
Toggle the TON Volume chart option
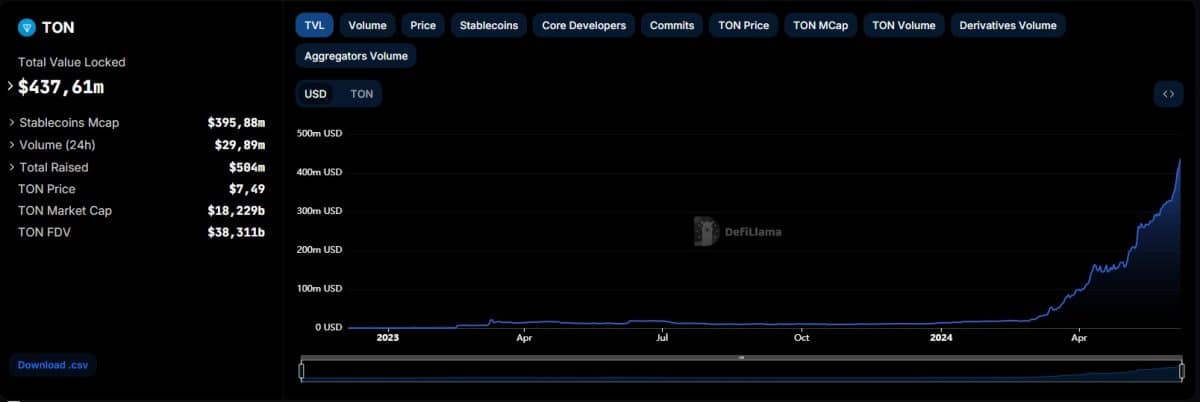(904, 25)
